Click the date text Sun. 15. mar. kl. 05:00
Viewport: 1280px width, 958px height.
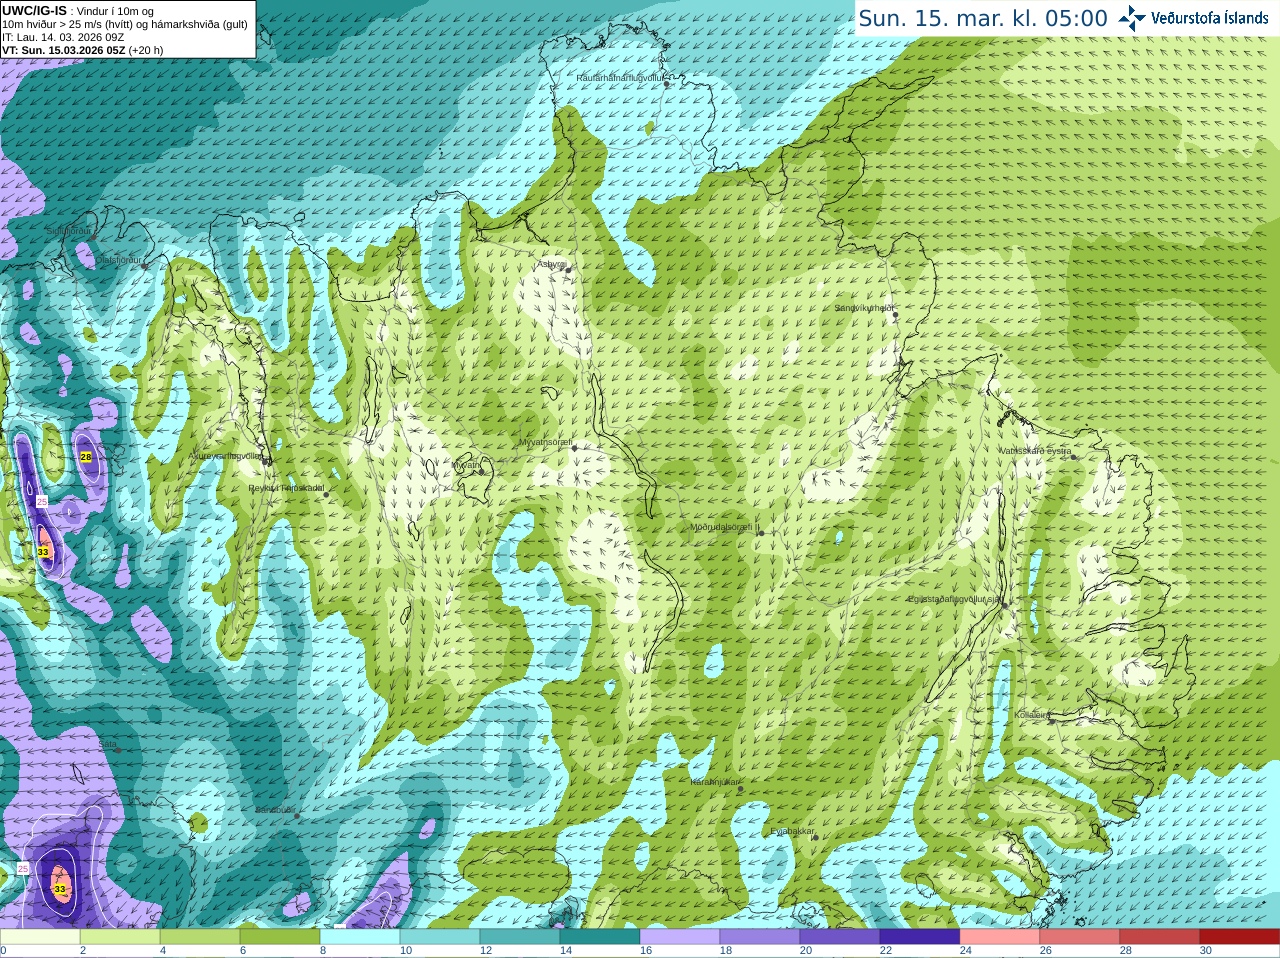click(983, 18)
